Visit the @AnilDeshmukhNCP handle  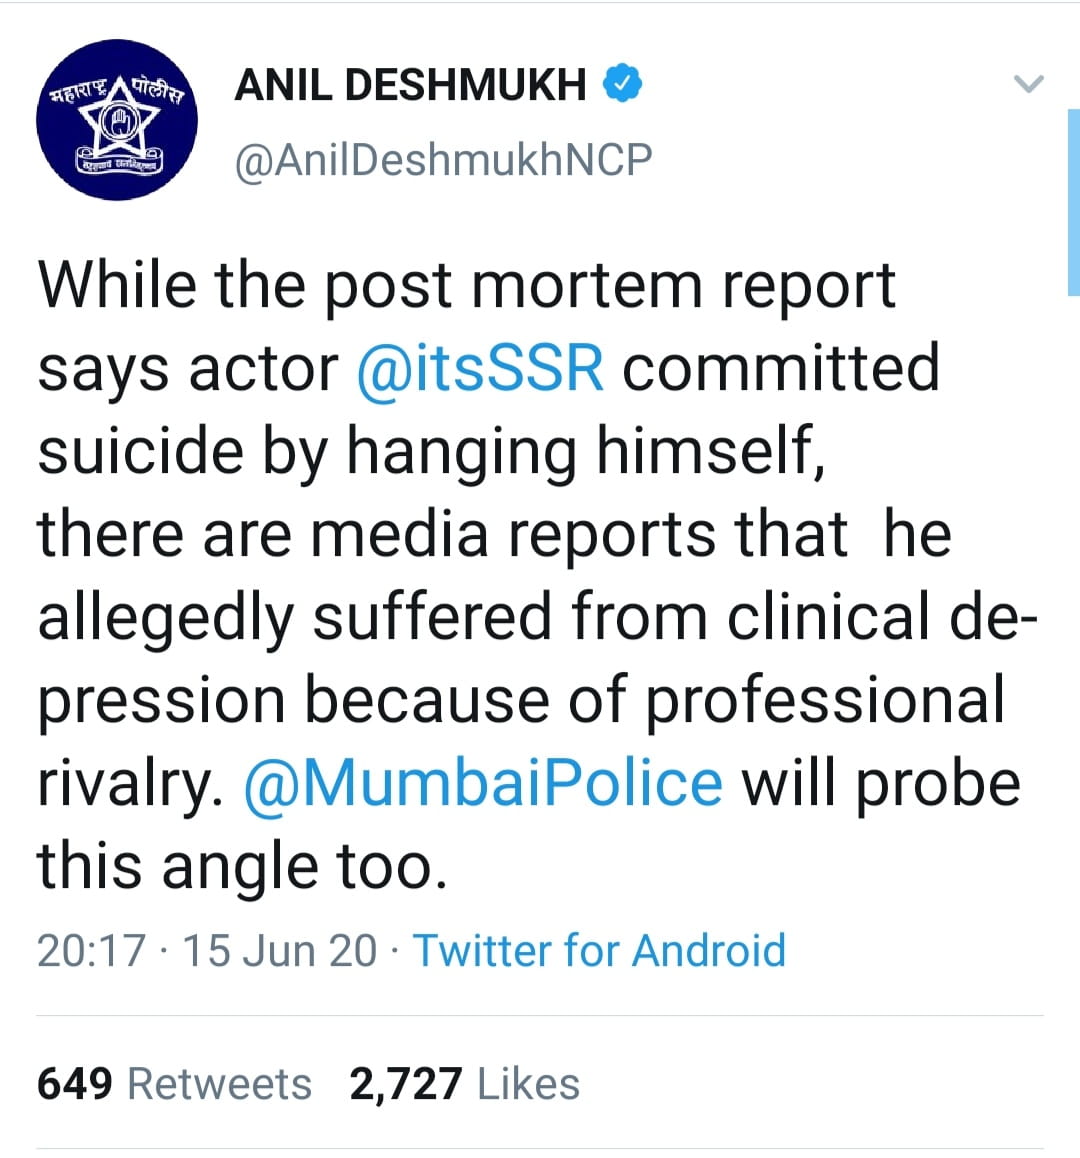tap(443, 160)
